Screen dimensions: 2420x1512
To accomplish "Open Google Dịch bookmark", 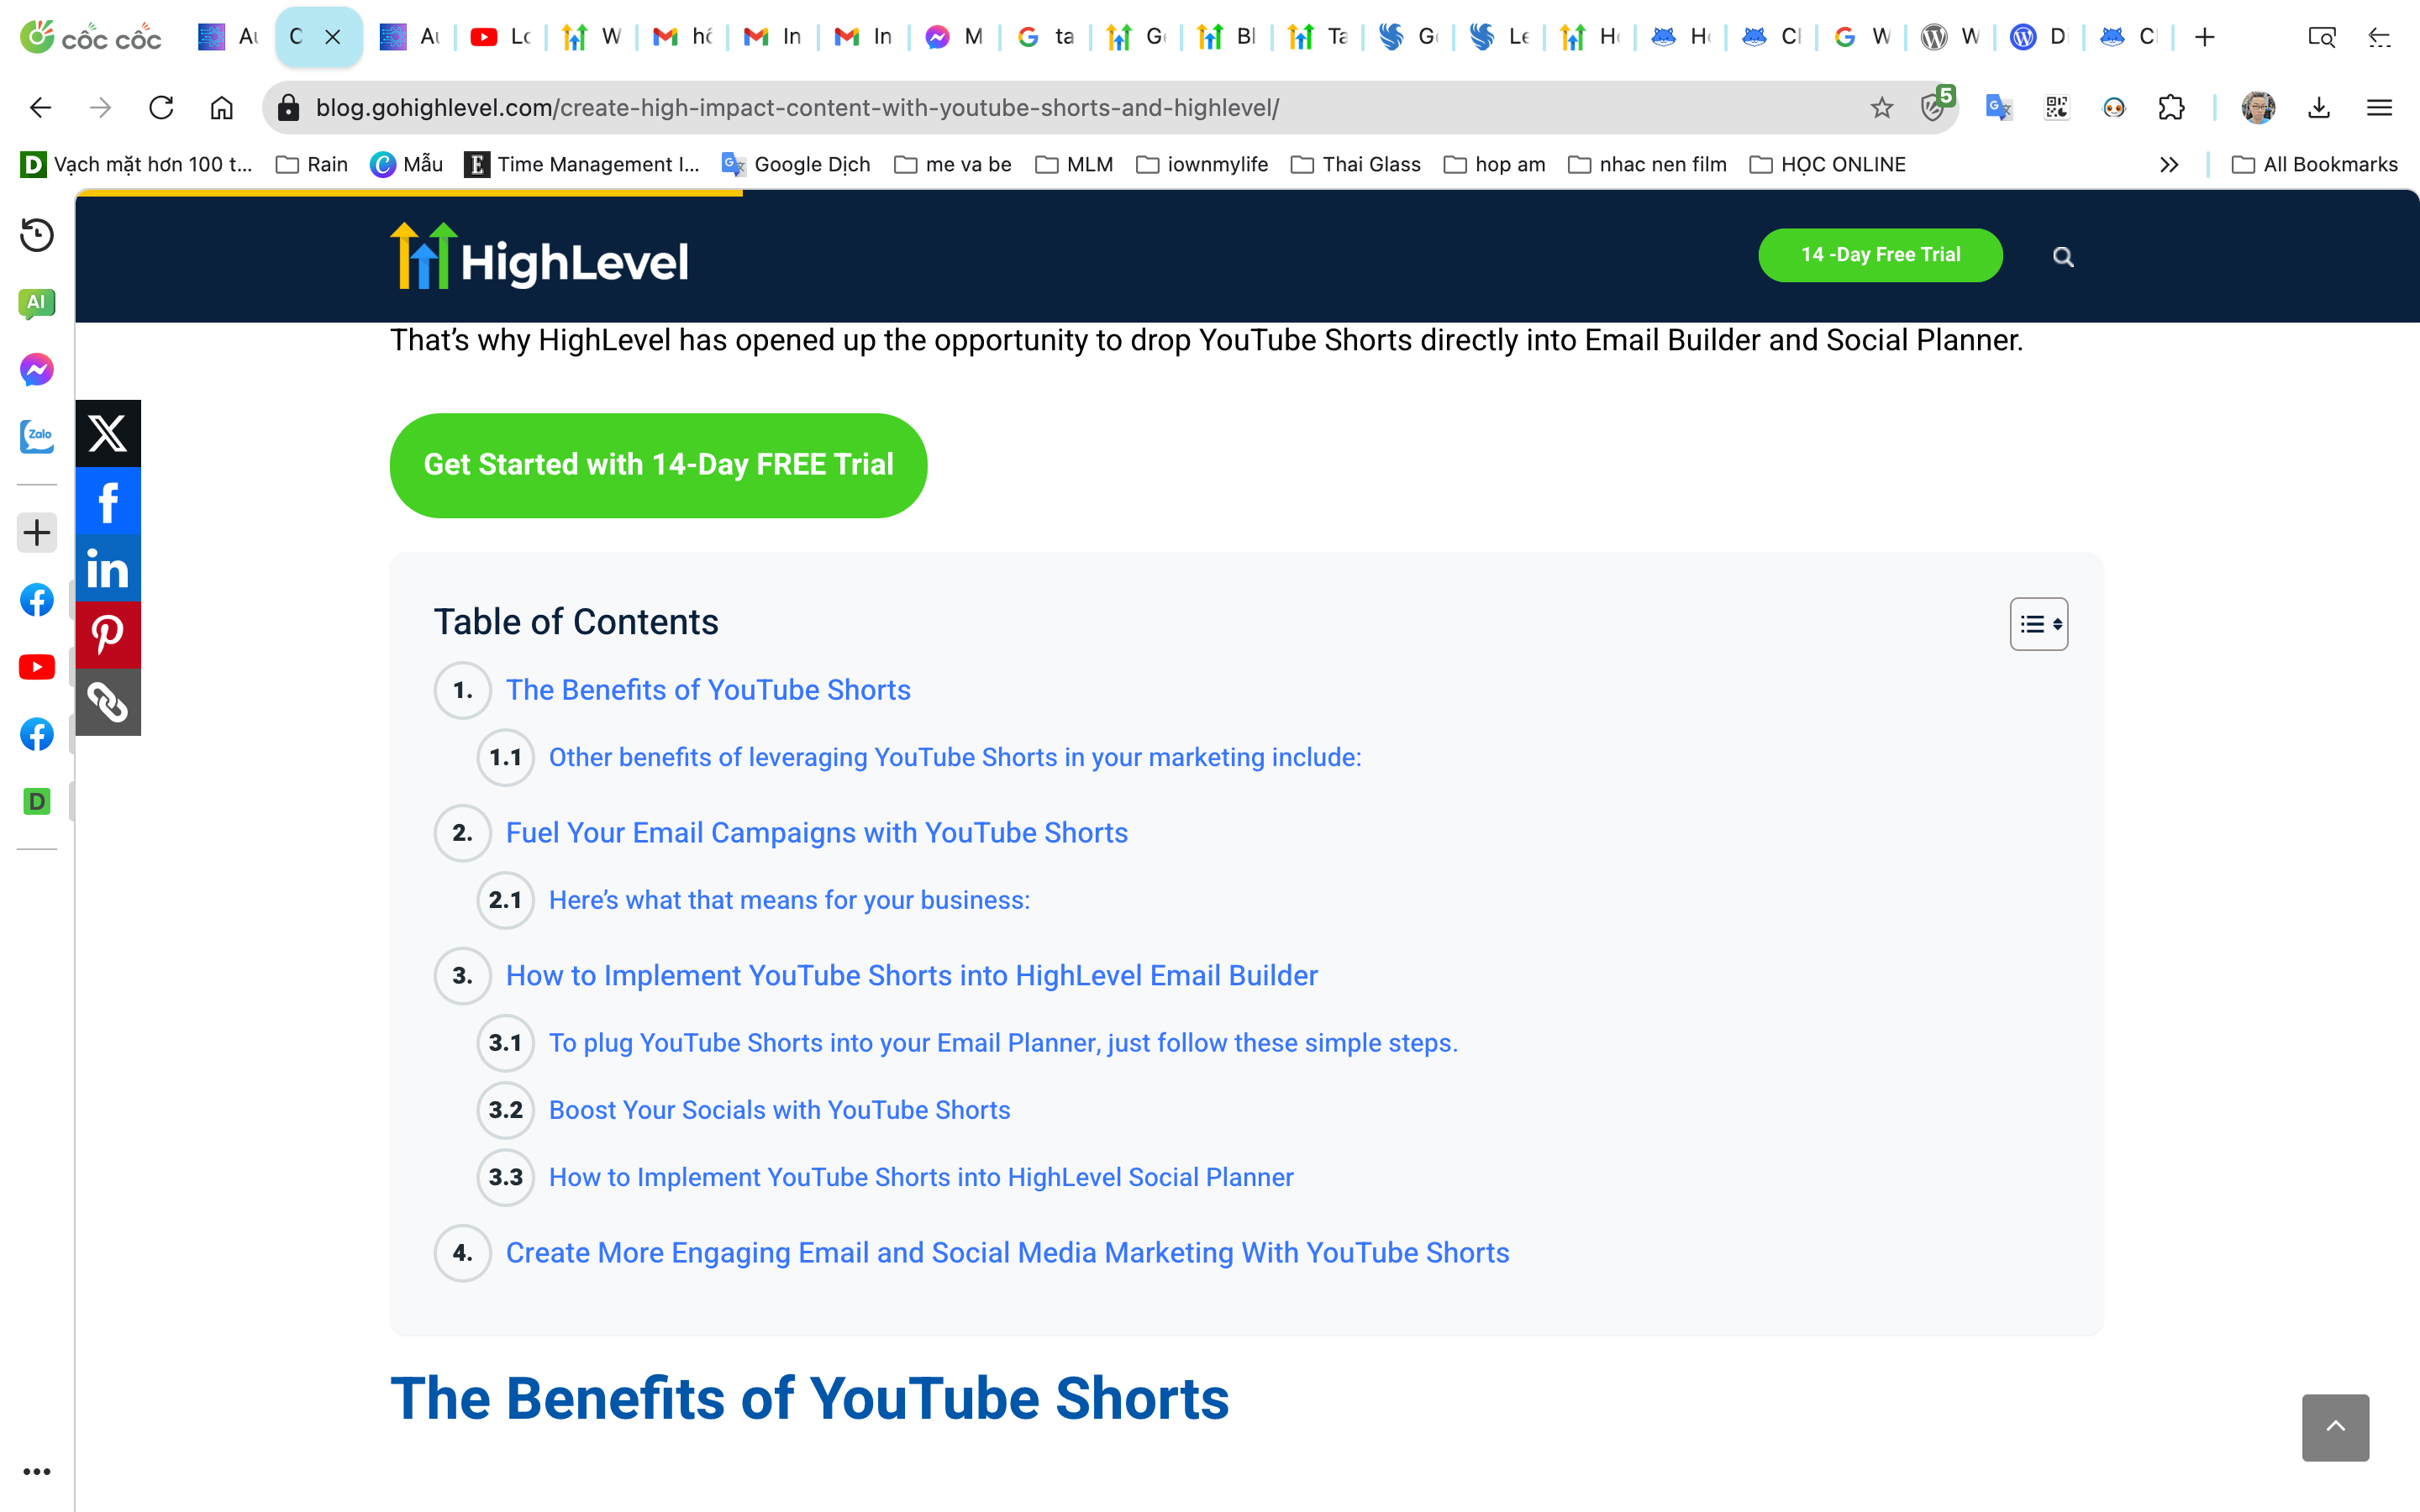I will (x=796, y=164).
